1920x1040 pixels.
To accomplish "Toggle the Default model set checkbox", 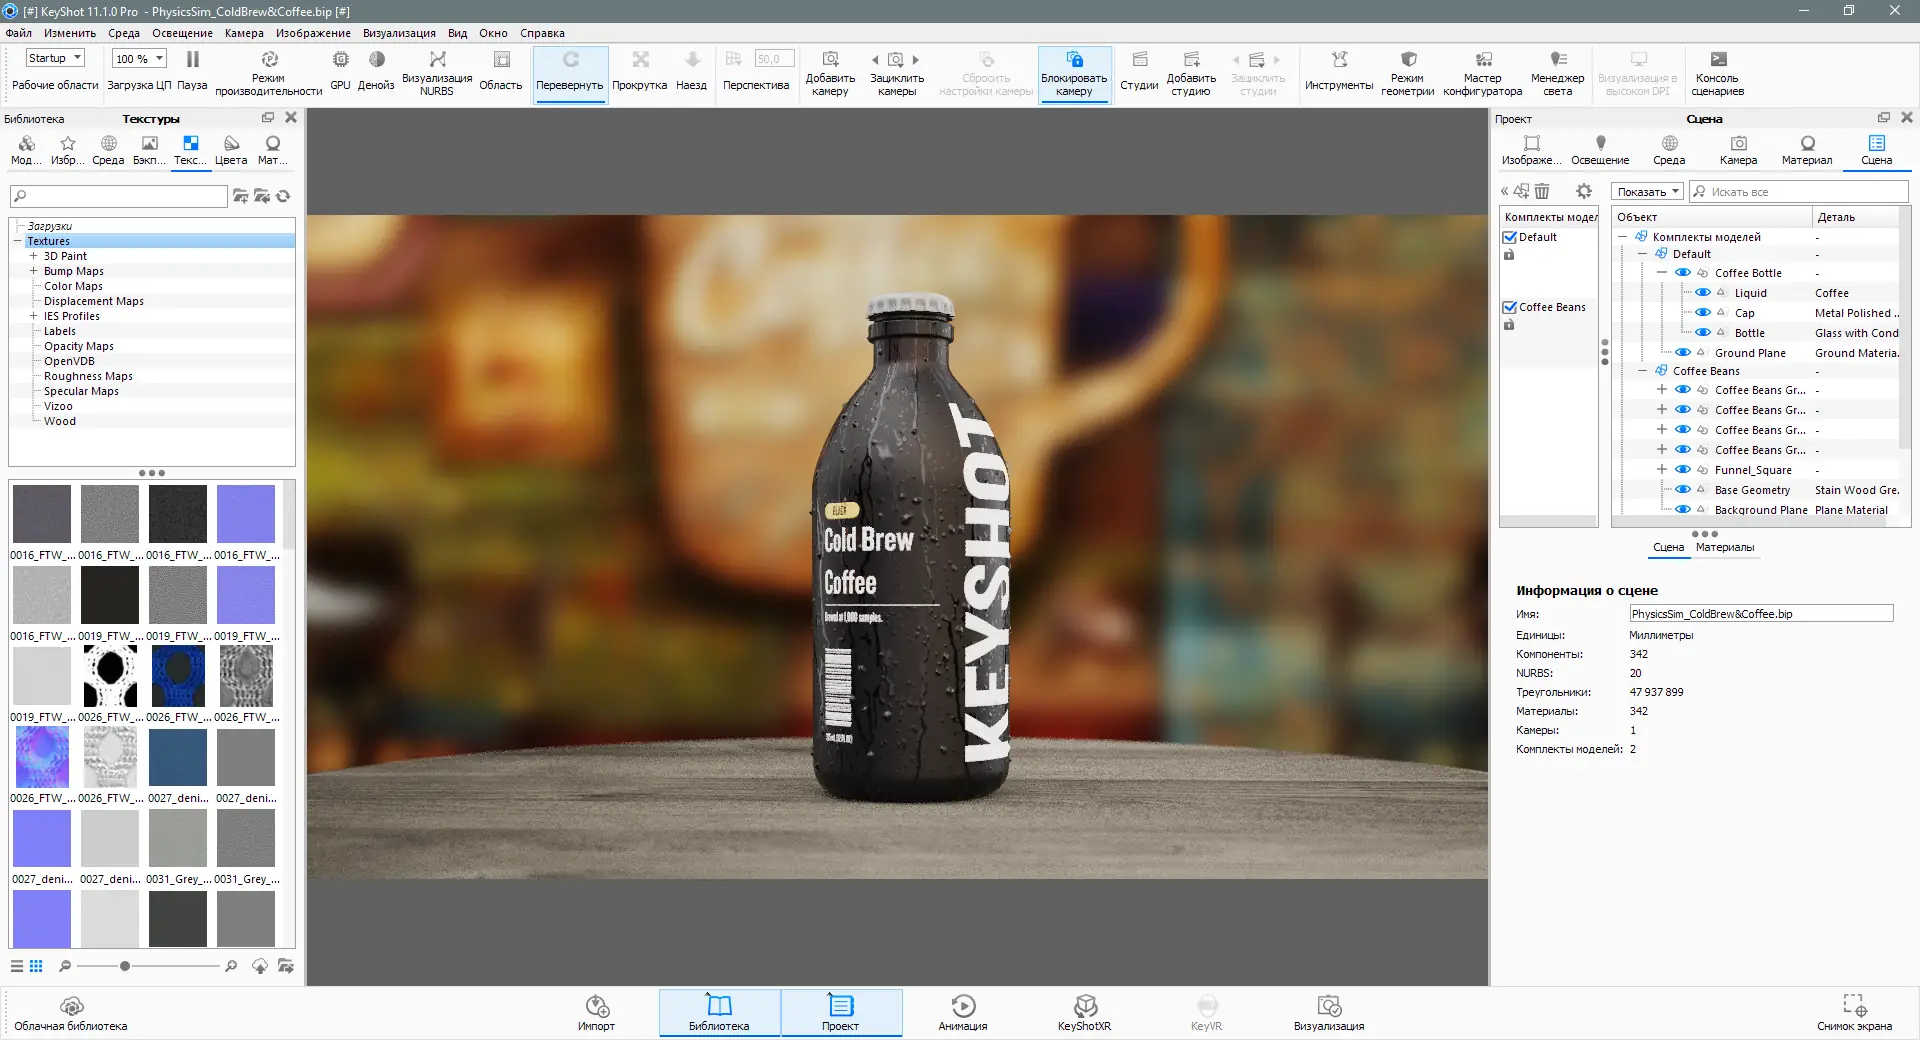I will [1510, 238].
